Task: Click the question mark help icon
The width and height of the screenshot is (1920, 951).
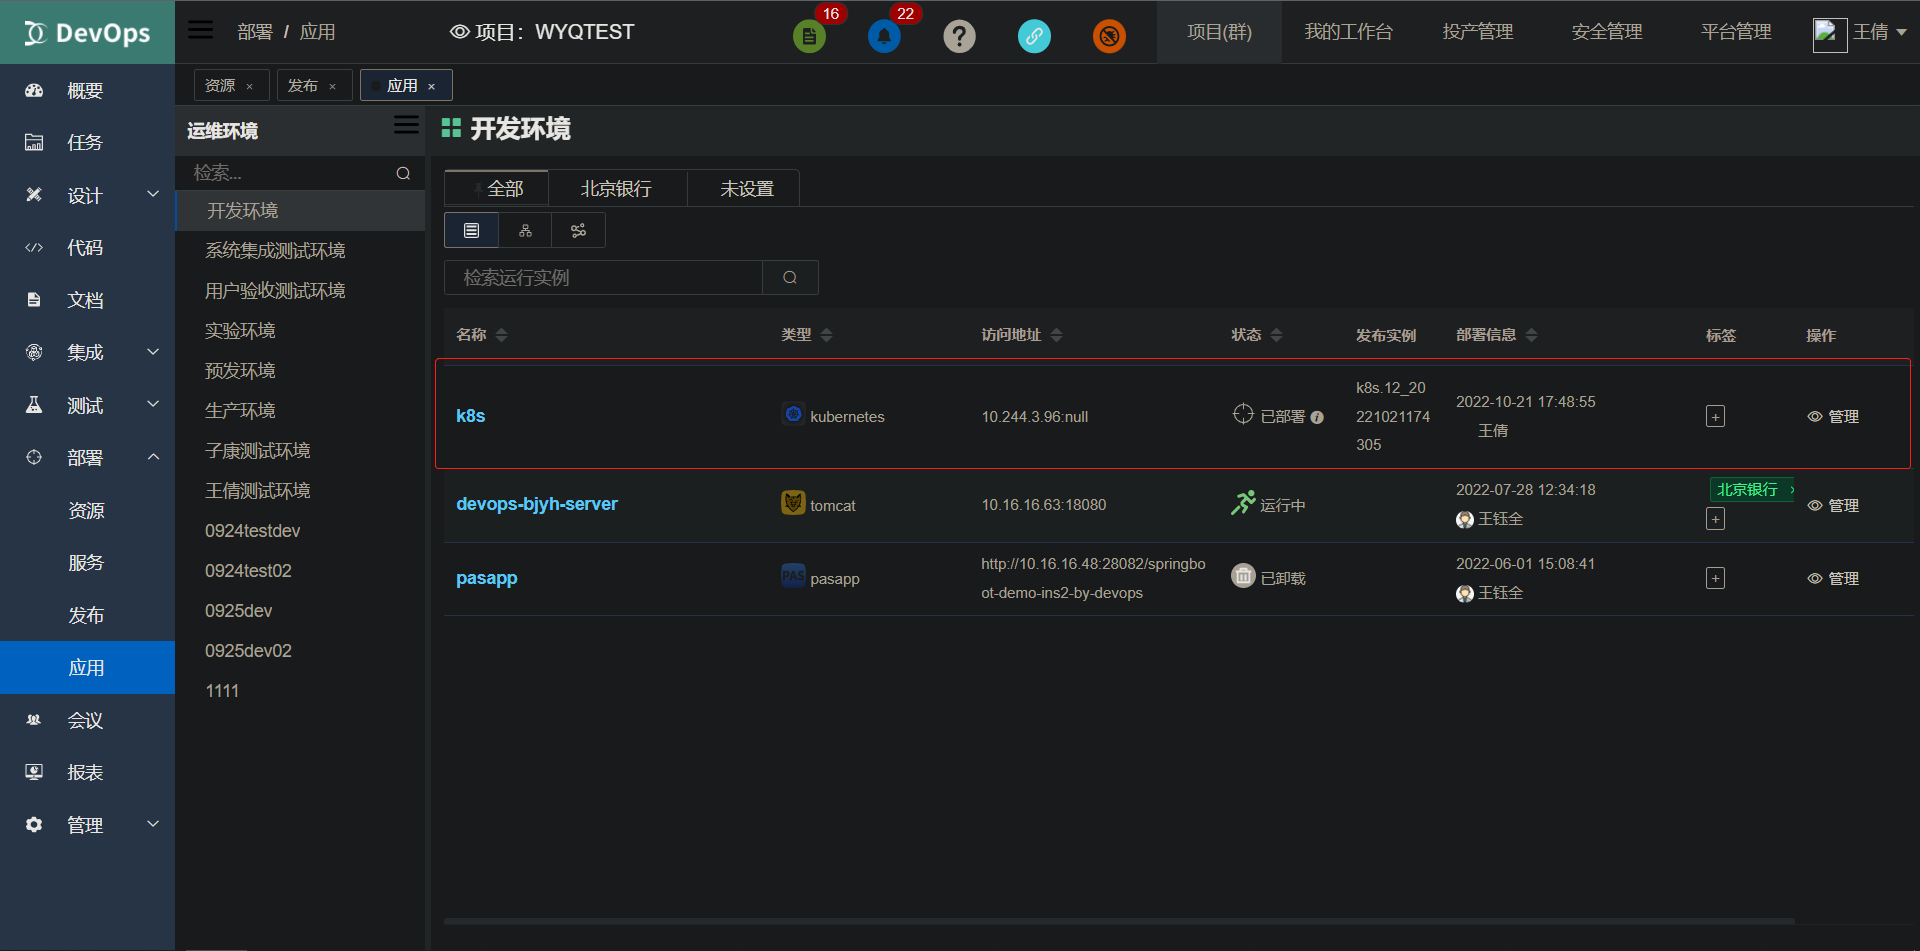Action: point(959,35)
